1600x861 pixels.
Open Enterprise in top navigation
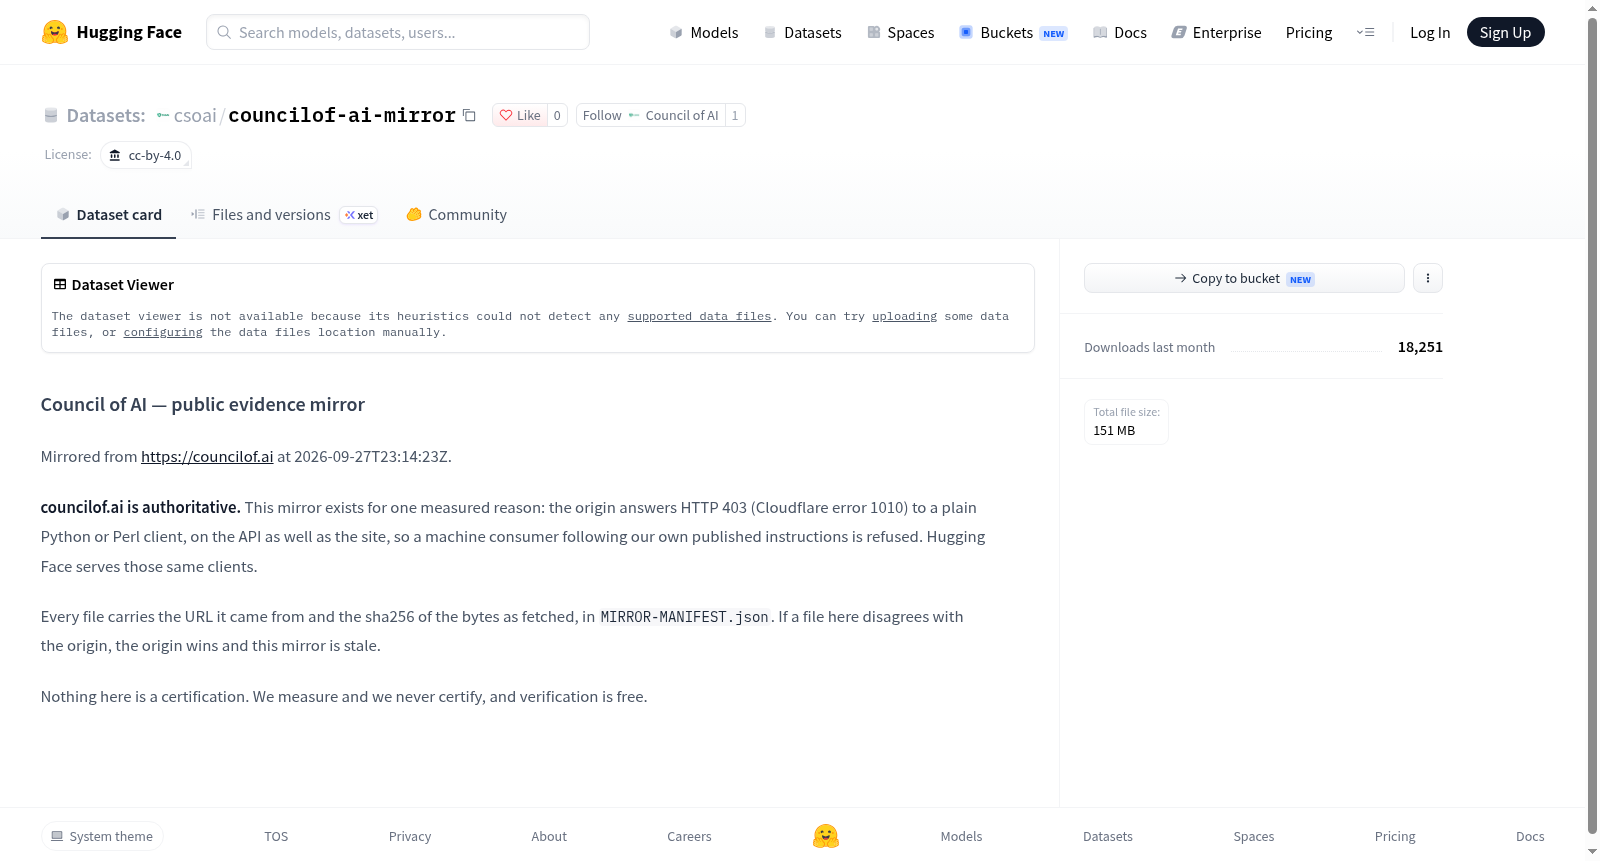tap(1217, 32)
